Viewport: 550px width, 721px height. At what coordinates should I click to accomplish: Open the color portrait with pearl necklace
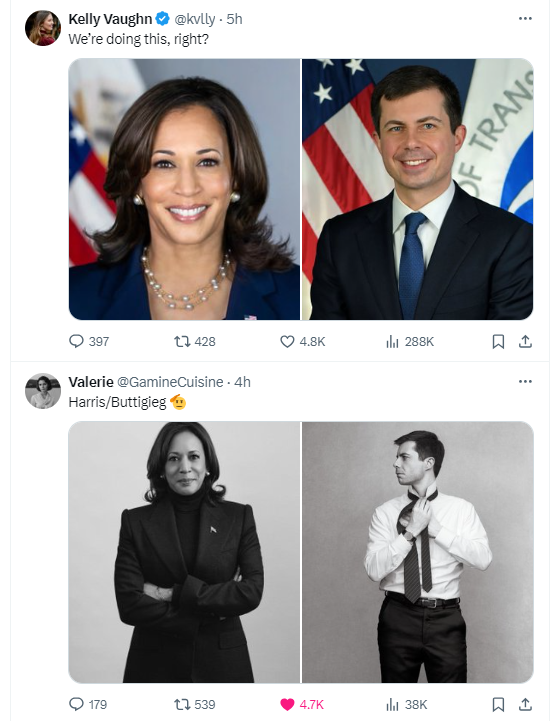tap(184, 189)
